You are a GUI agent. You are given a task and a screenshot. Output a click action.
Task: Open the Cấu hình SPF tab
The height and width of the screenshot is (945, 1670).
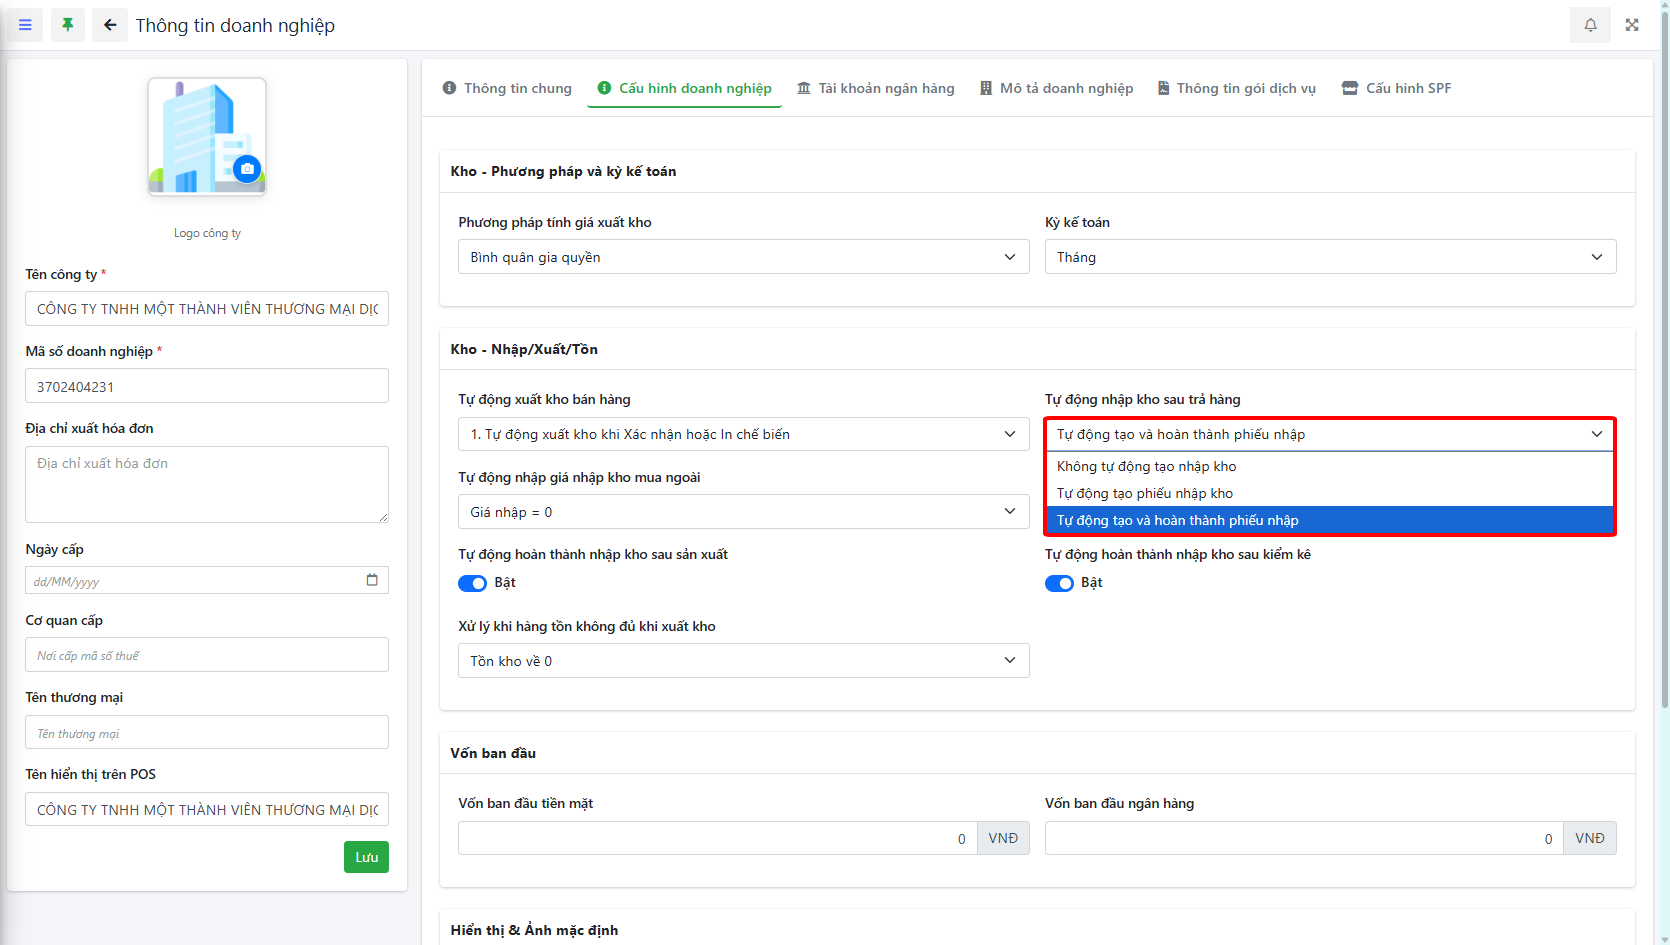point(1396,88)
